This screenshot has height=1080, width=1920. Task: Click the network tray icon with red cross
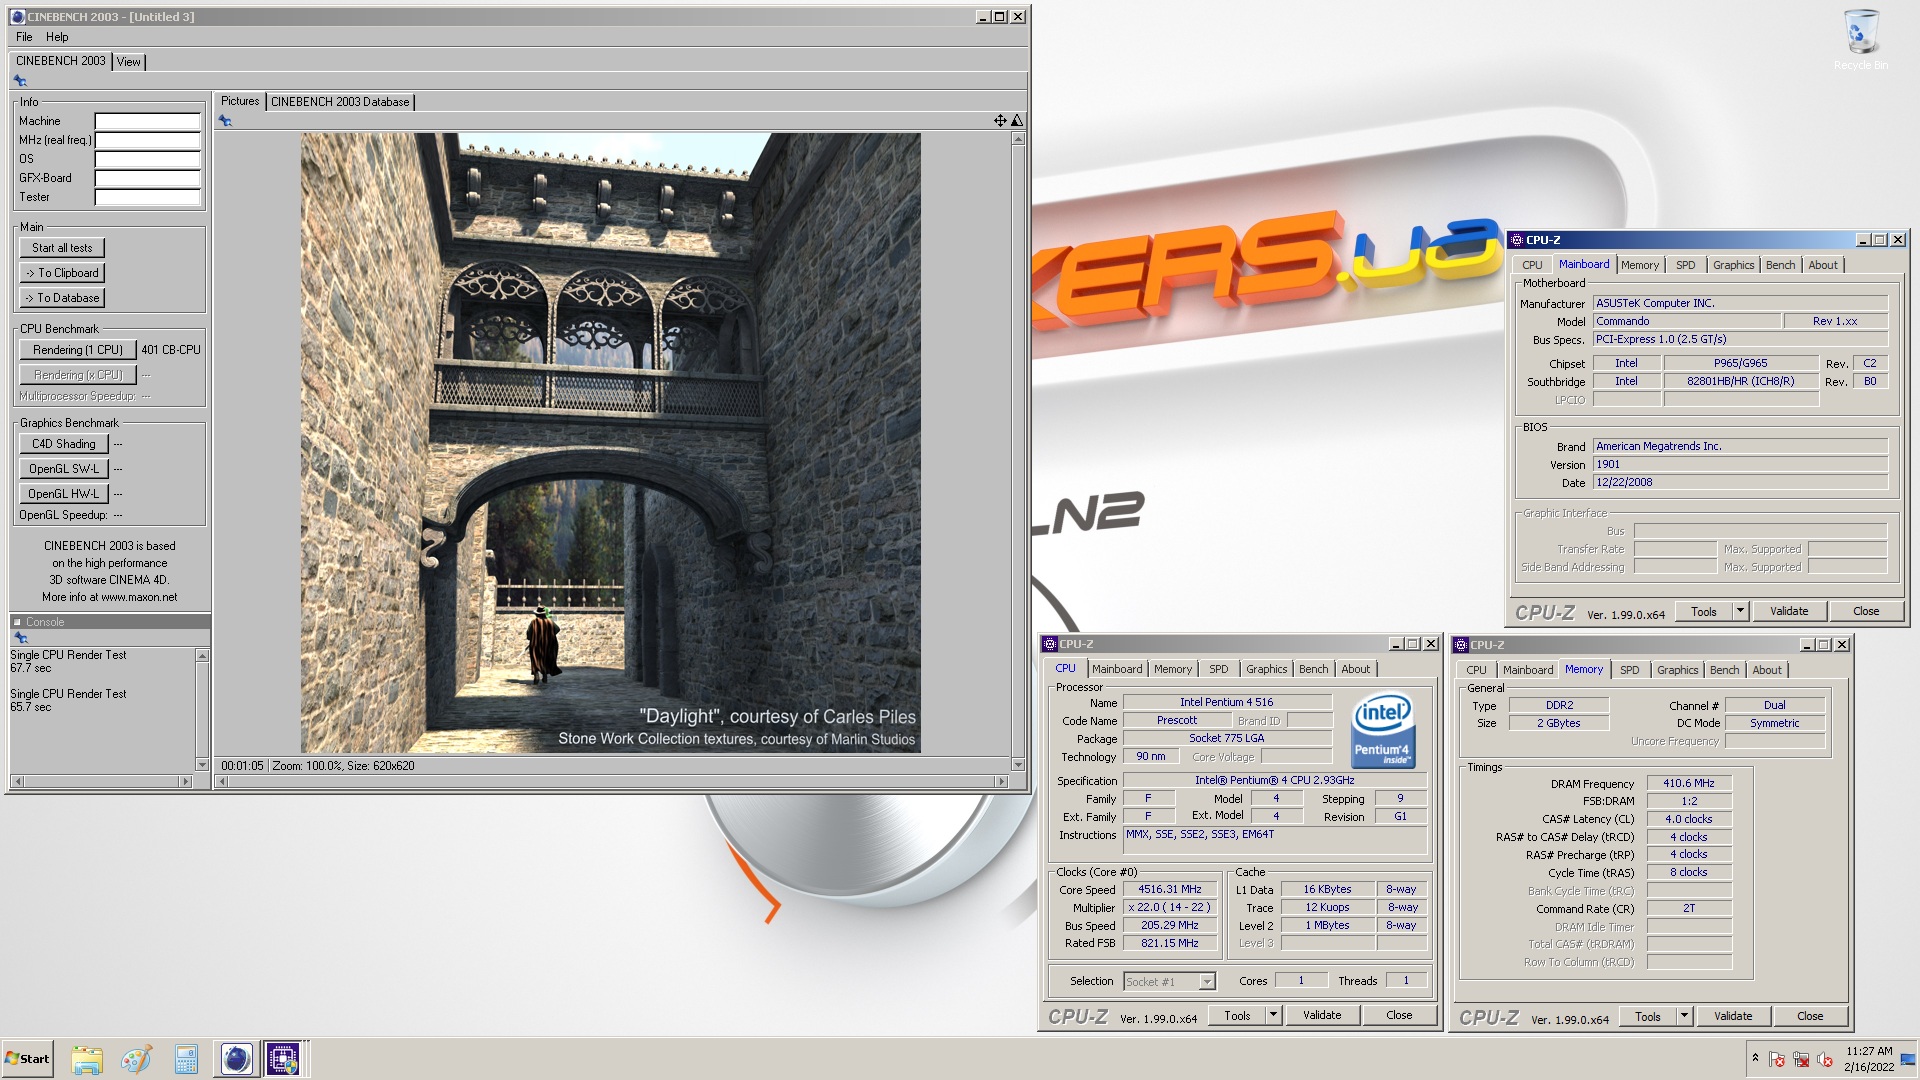point(1801,1059)
